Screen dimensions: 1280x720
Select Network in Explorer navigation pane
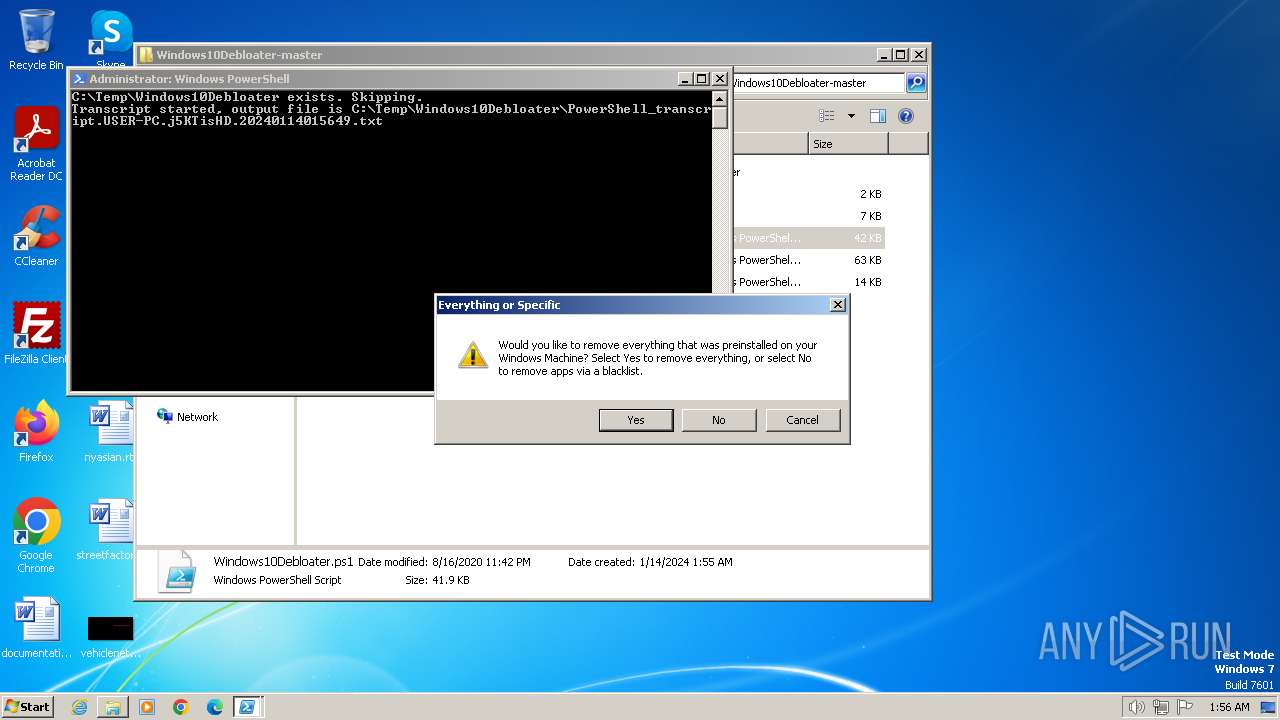[187, 417]
